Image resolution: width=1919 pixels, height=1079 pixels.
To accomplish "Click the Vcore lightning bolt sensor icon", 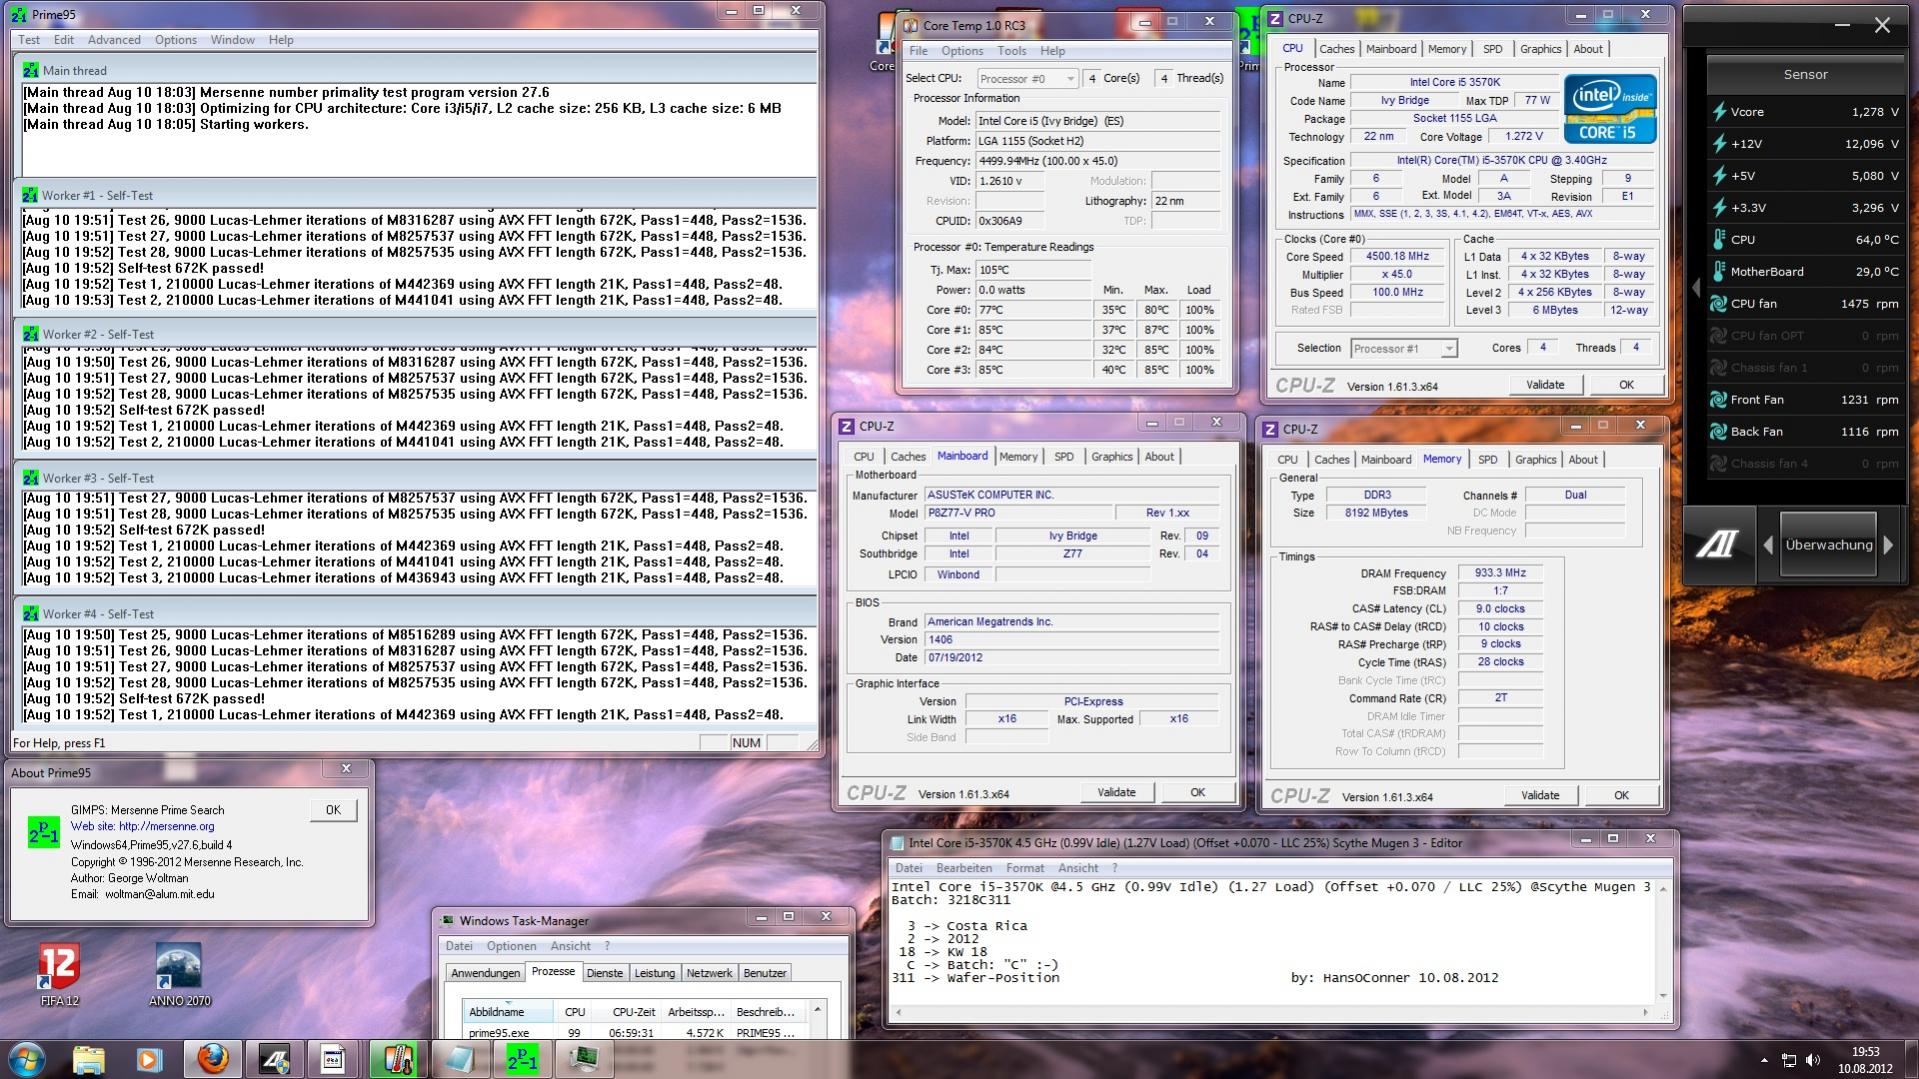I will [1719, 112].
